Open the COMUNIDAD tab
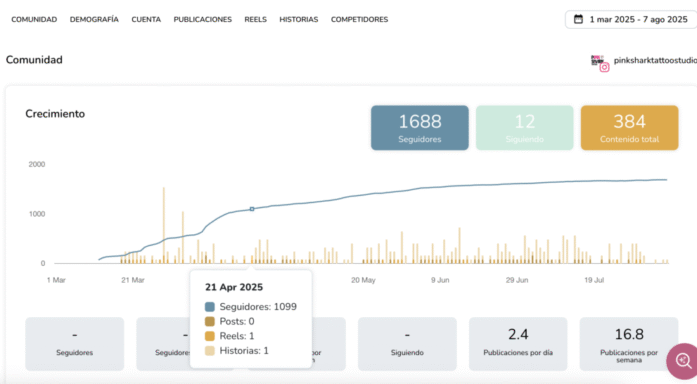This screenshot has width=697, height=384. [34, 20]
